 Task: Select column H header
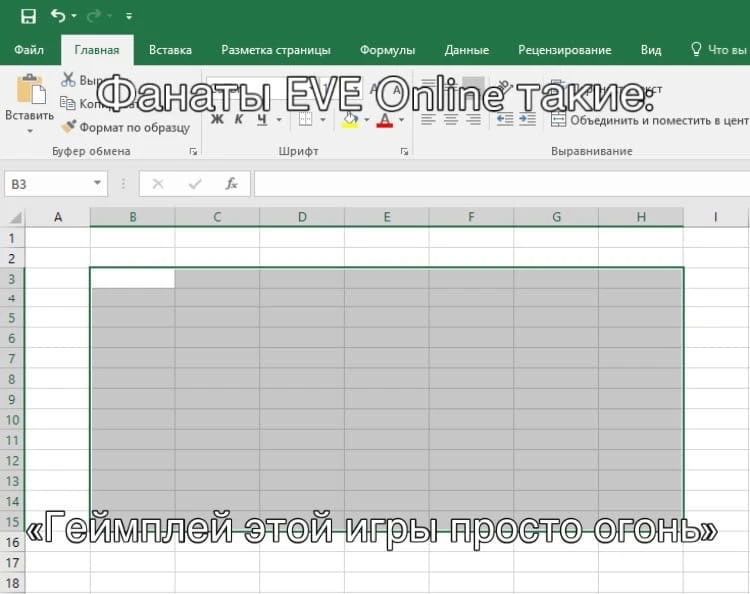(641, 217)
